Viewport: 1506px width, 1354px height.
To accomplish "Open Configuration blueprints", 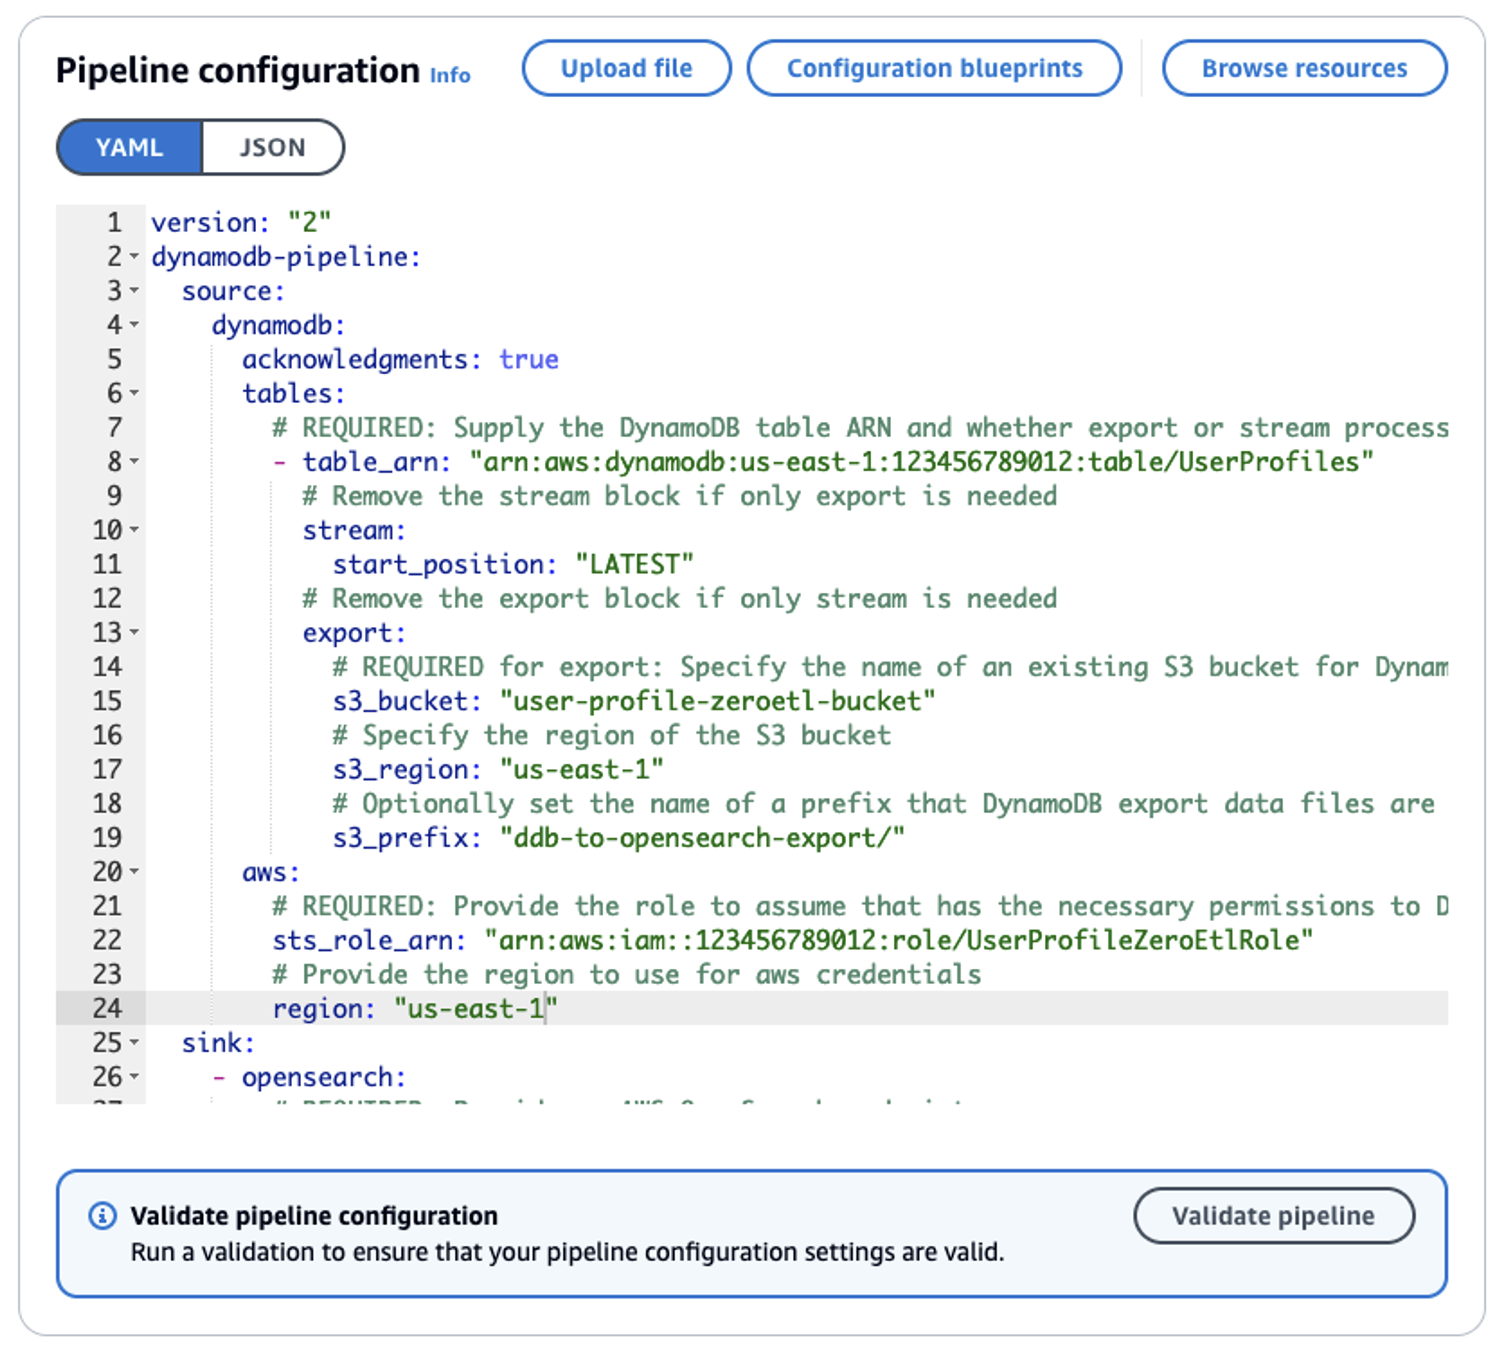I will tap(935, 68).
